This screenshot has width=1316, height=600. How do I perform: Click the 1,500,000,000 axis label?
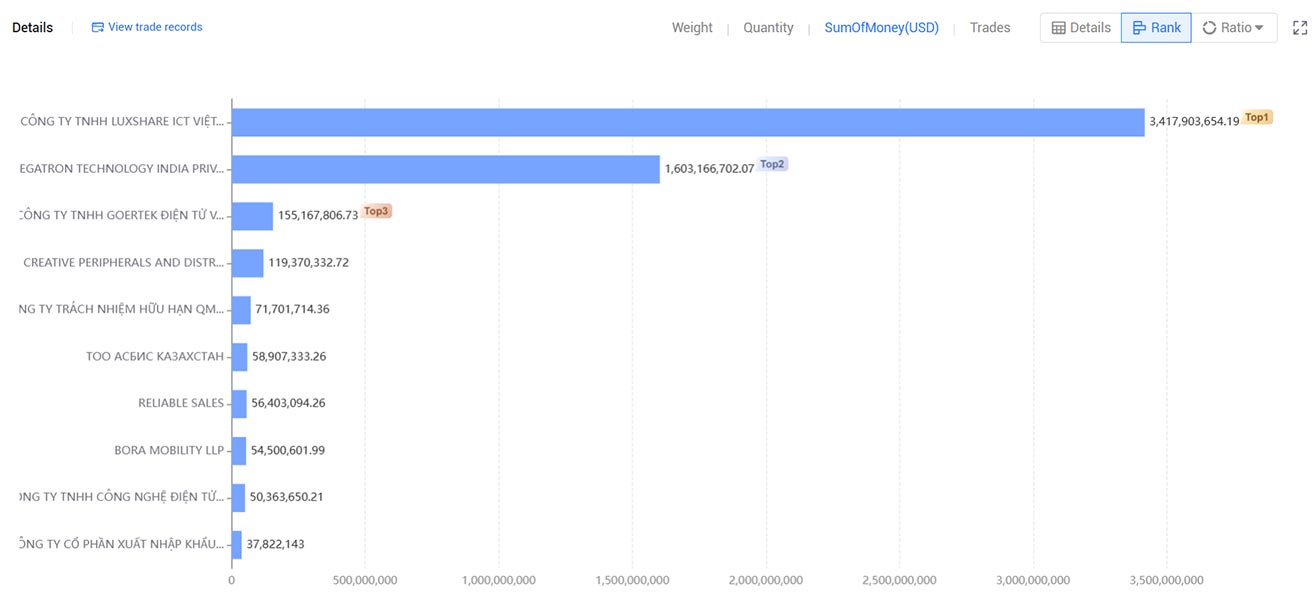tap(632, 580)
